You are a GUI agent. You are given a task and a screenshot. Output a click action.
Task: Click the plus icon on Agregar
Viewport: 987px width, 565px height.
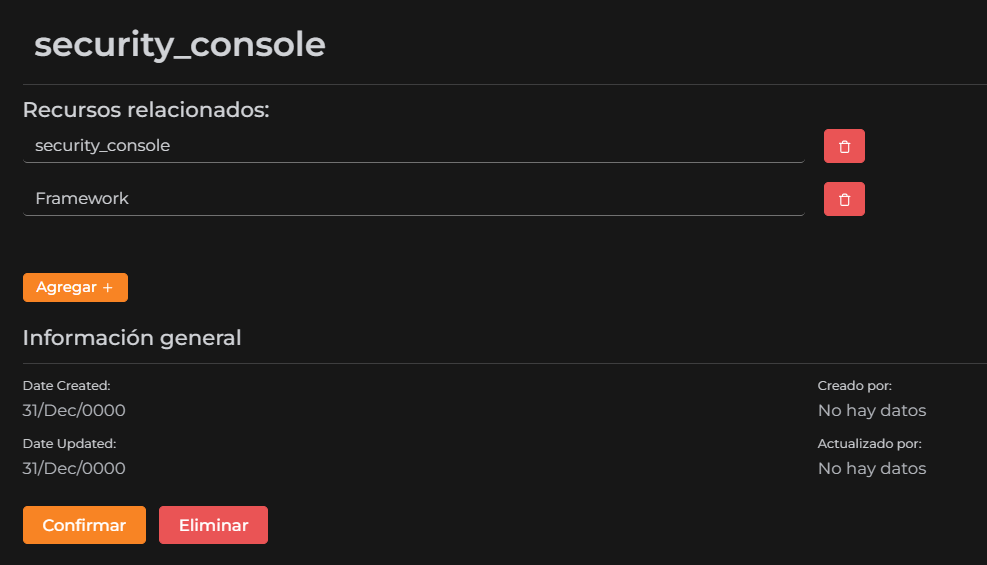pos(108,287)
